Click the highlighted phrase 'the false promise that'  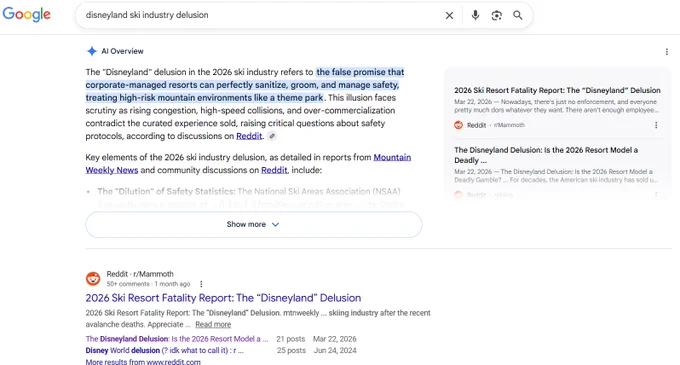[x=360, y=72]
